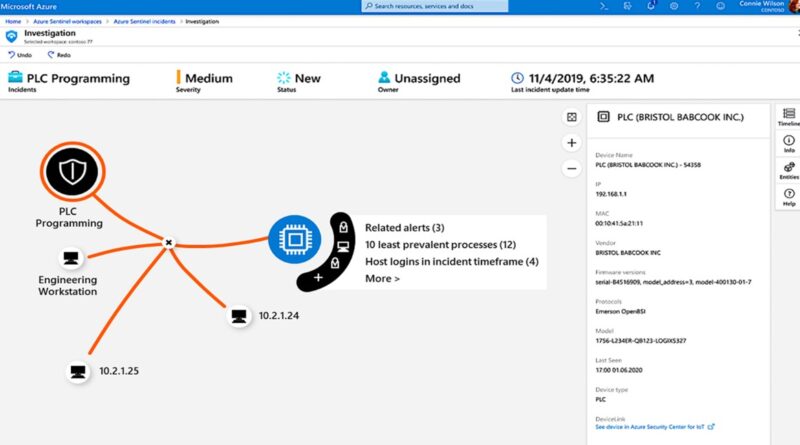
Task: Select the 10.2.1.24 host node
Action: pos(239,316)
